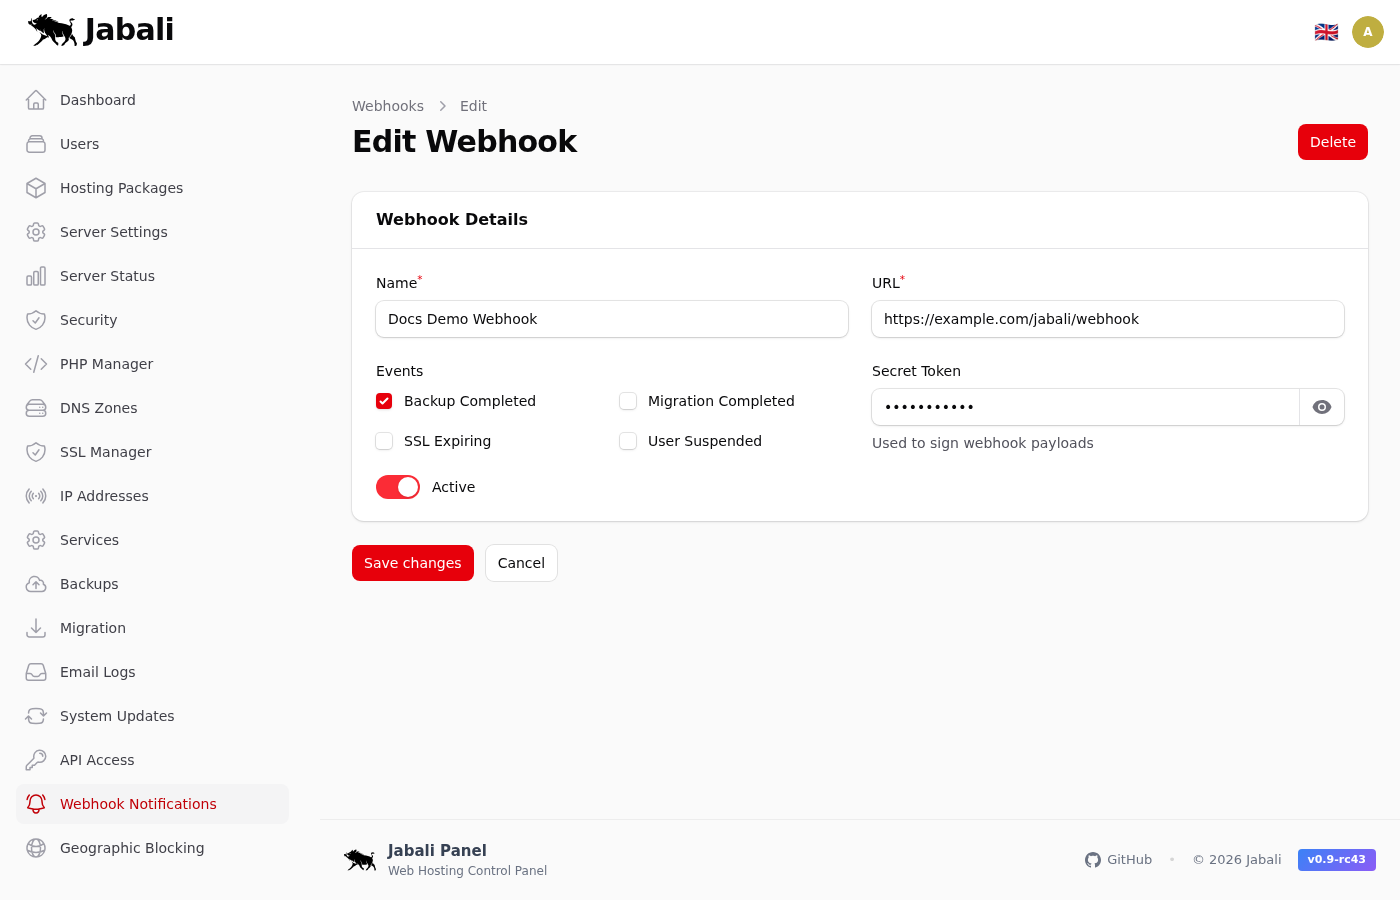This screenshot has width=1400, height=900.
Task: Click the Dashboard home icon
Action: point(36,100)
